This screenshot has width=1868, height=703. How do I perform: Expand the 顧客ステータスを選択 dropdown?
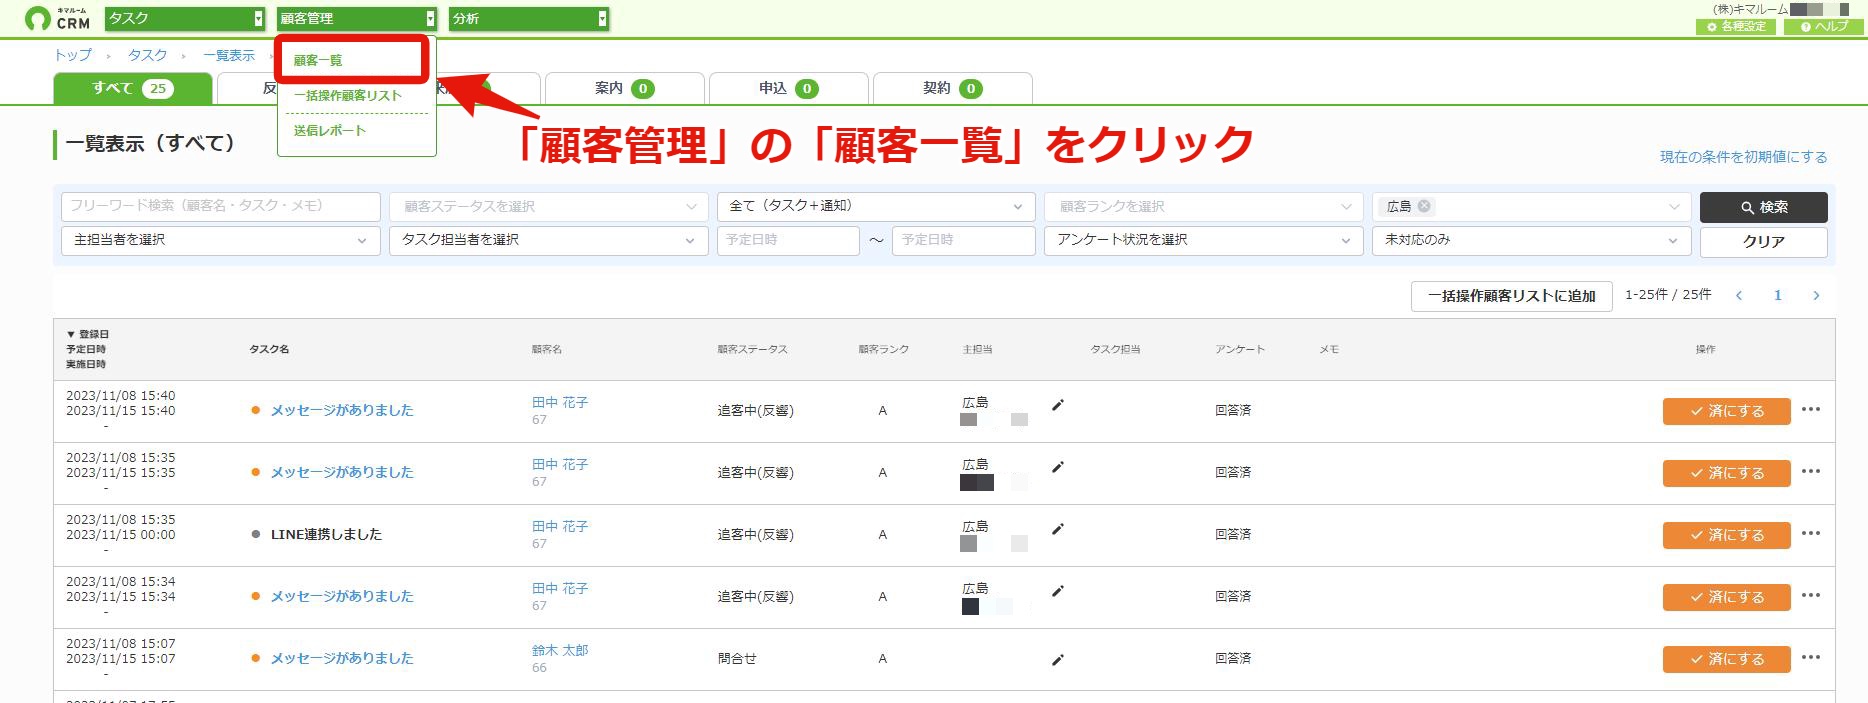point(548,206)
